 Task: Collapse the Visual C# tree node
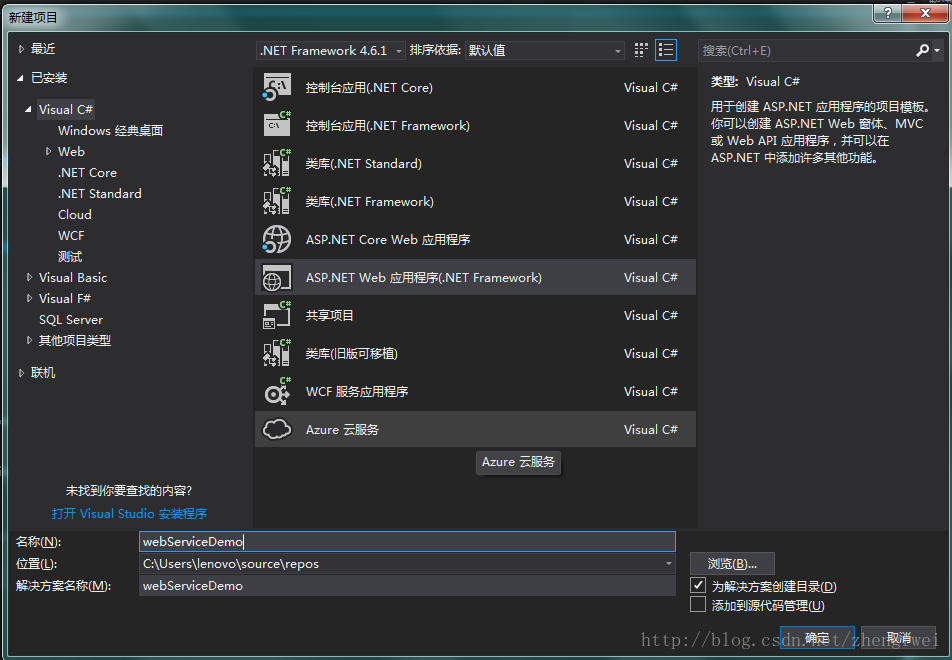(x=28, y=109)
